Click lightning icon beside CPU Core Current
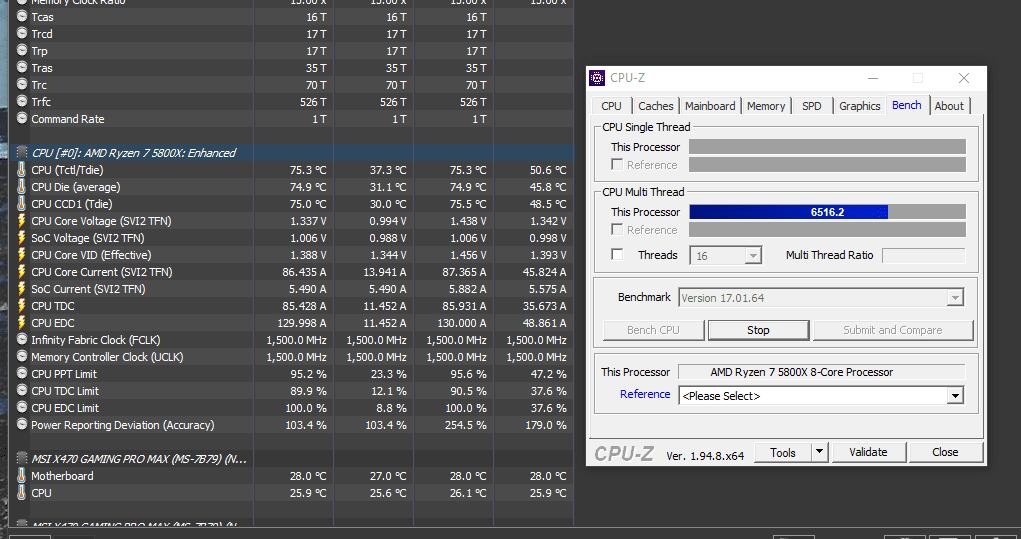Viewport: 1021px width, 539px height. pyautogui.click(x=21, y=271)
